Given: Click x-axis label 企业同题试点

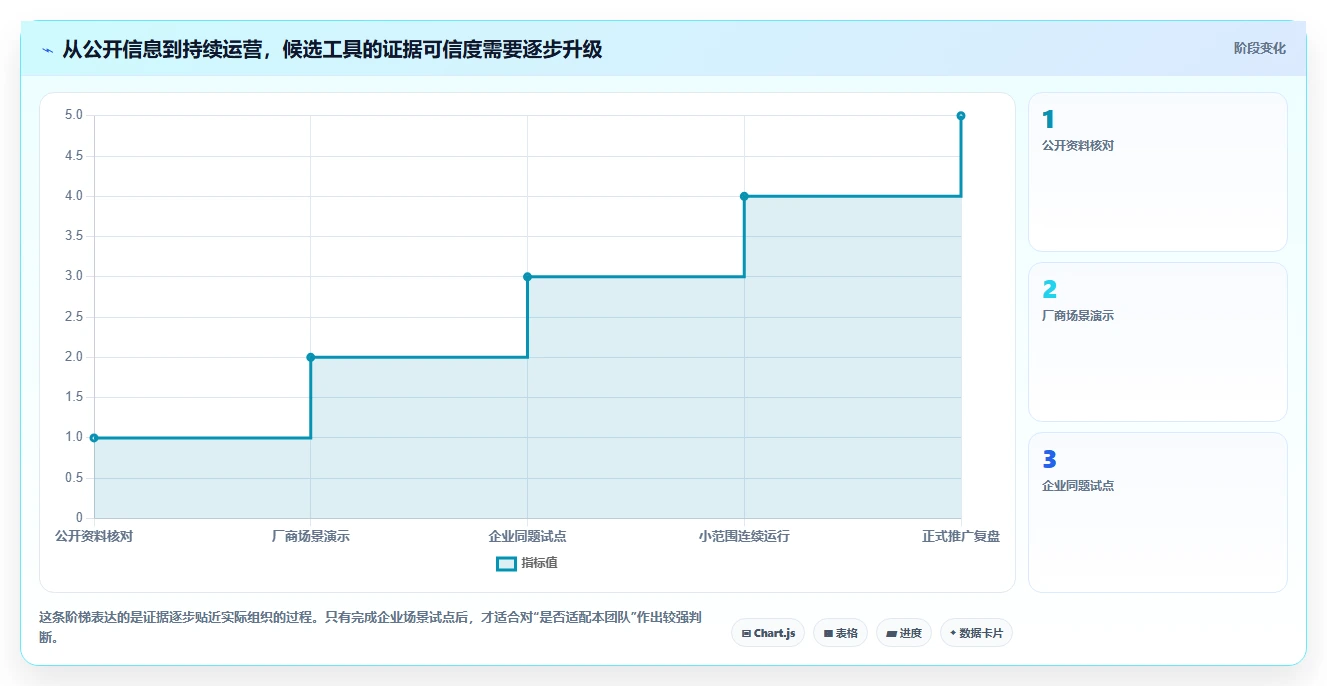Looking at the screenshot, I should 527,536.
